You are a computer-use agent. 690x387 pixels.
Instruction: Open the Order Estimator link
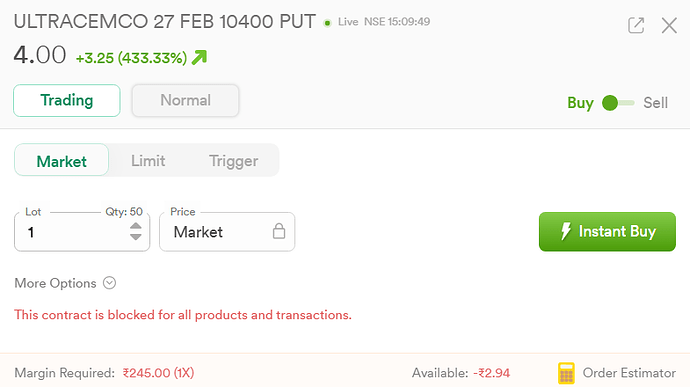629,373
